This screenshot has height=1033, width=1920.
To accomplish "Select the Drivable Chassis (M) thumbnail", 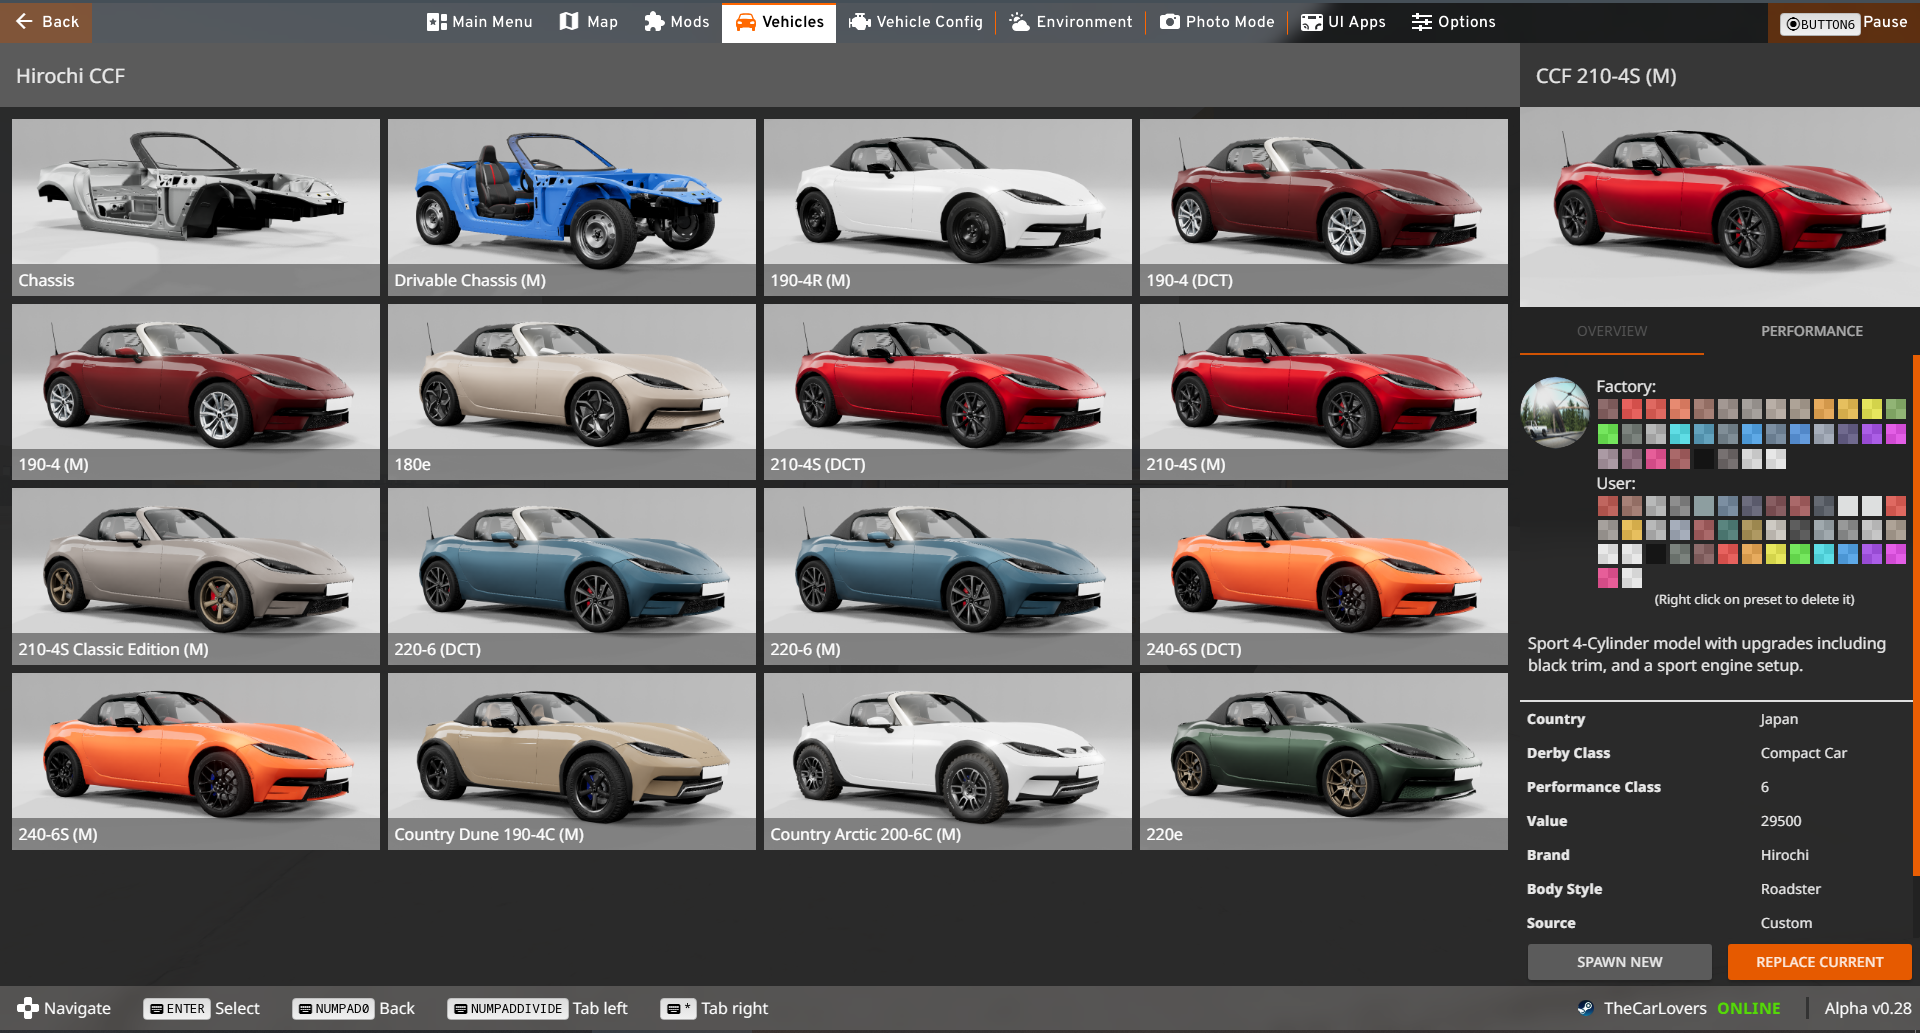I will coord(571,207).
